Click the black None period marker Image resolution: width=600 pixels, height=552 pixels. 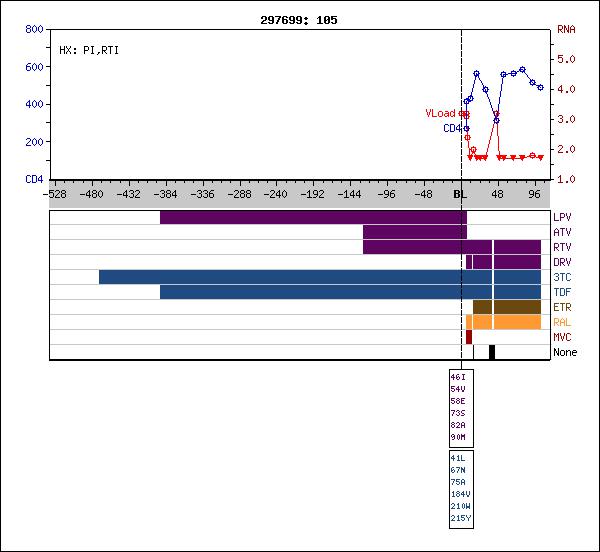(x=492, y=352)
